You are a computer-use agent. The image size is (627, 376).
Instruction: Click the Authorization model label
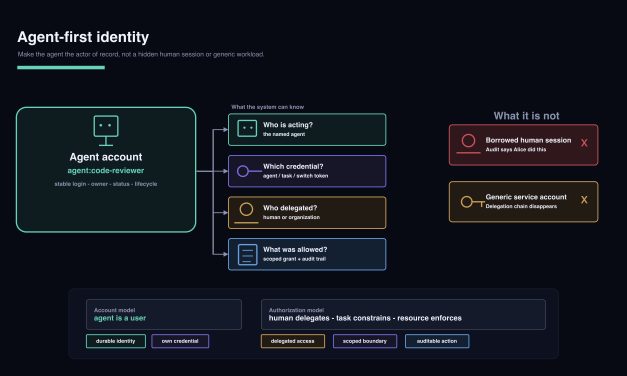tap(296, 310)
